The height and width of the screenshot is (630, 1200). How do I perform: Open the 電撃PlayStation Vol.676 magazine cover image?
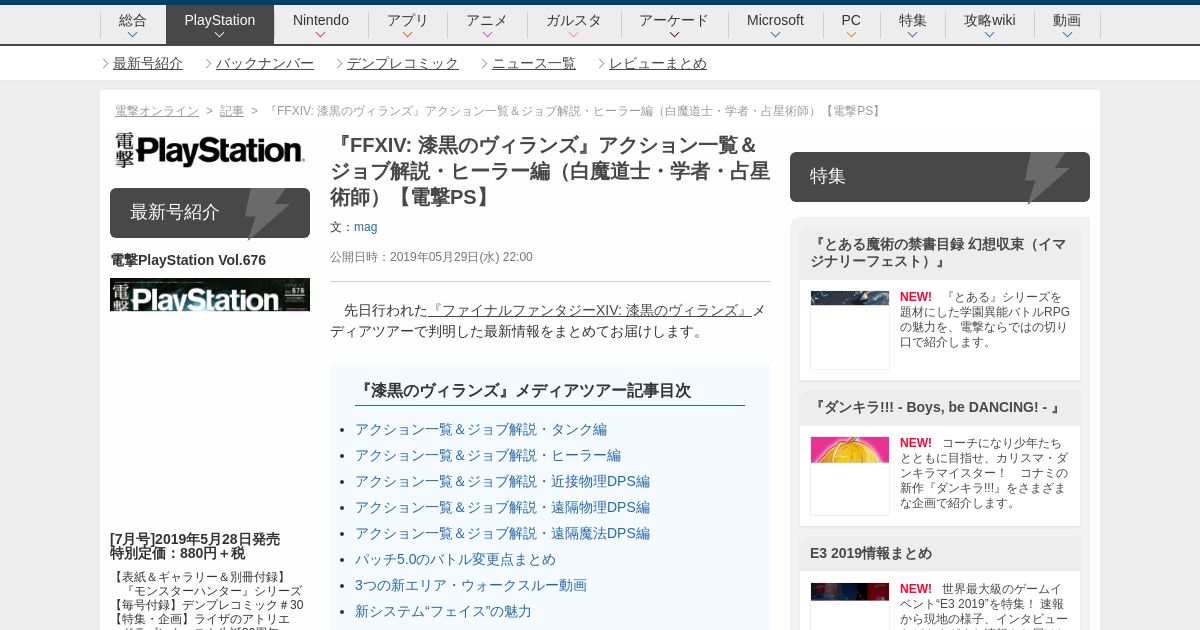pyautogui.click(x=210, y=295)
